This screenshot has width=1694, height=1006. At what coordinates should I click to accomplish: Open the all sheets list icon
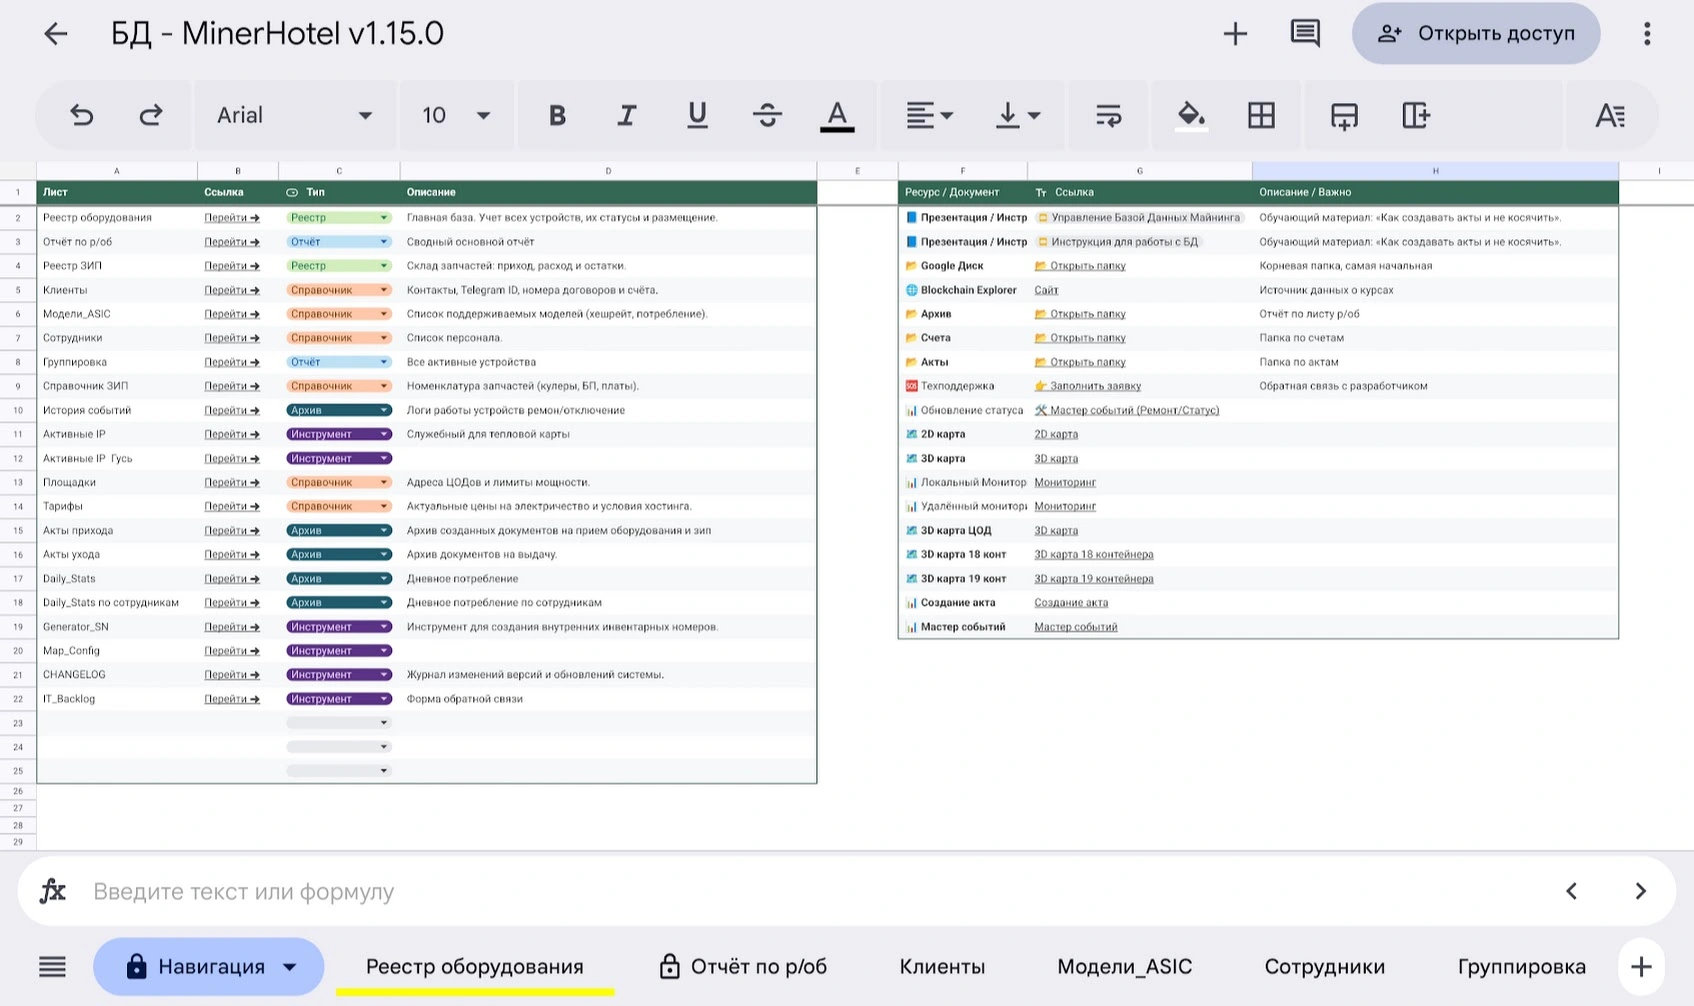(x=52, y=967)
